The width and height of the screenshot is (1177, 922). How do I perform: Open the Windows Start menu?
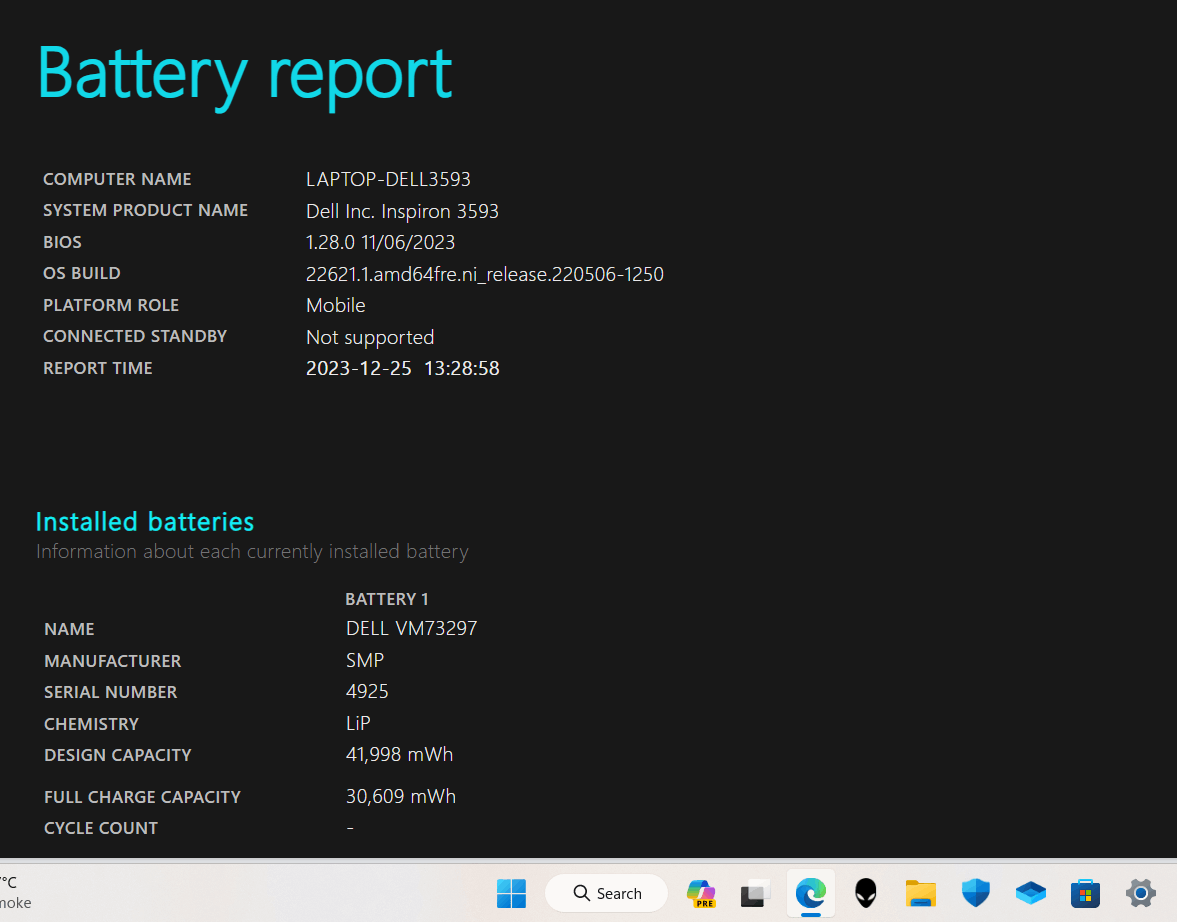511,893
